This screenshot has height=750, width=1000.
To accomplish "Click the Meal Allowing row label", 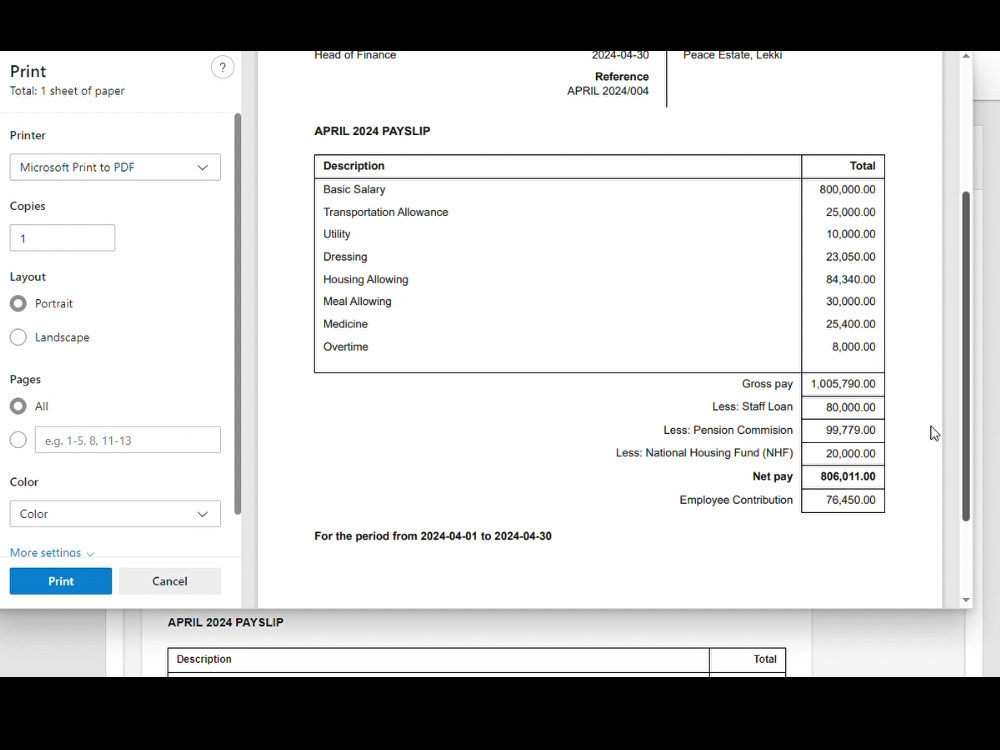I will pos(357,302).
